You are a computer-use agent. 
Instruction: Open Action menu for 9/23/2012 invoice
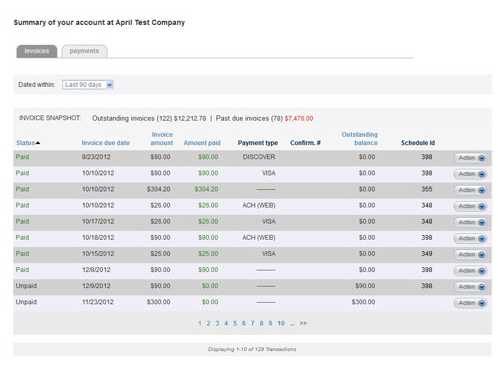point(470,158)
